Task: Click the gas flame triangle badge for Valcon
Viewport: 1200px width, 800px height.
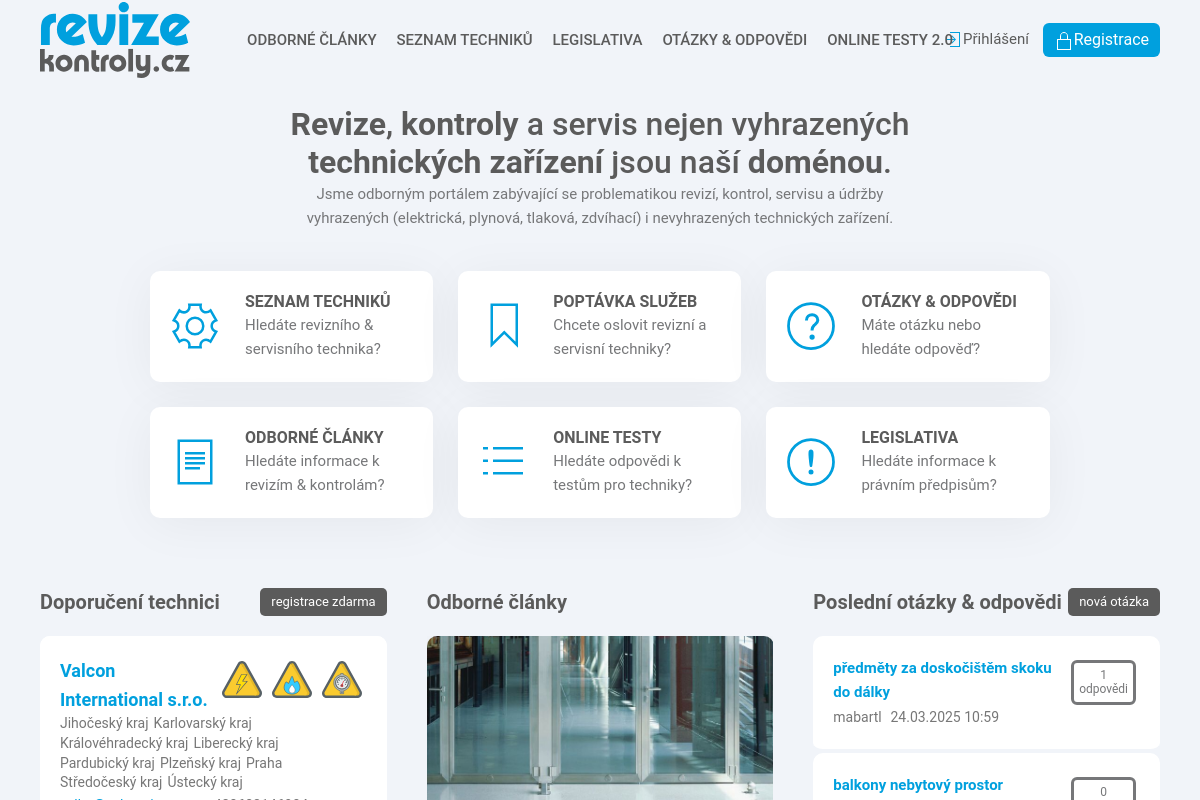Action: 292,680
